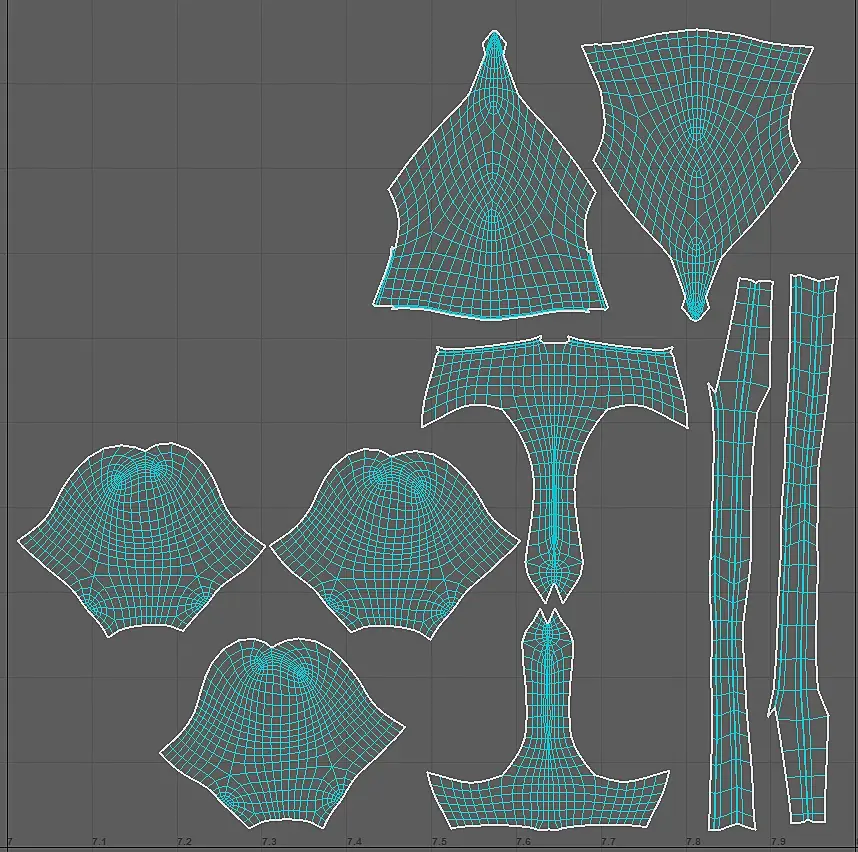Select the middle dome-shaped UV shell

[x=394, y=543]
